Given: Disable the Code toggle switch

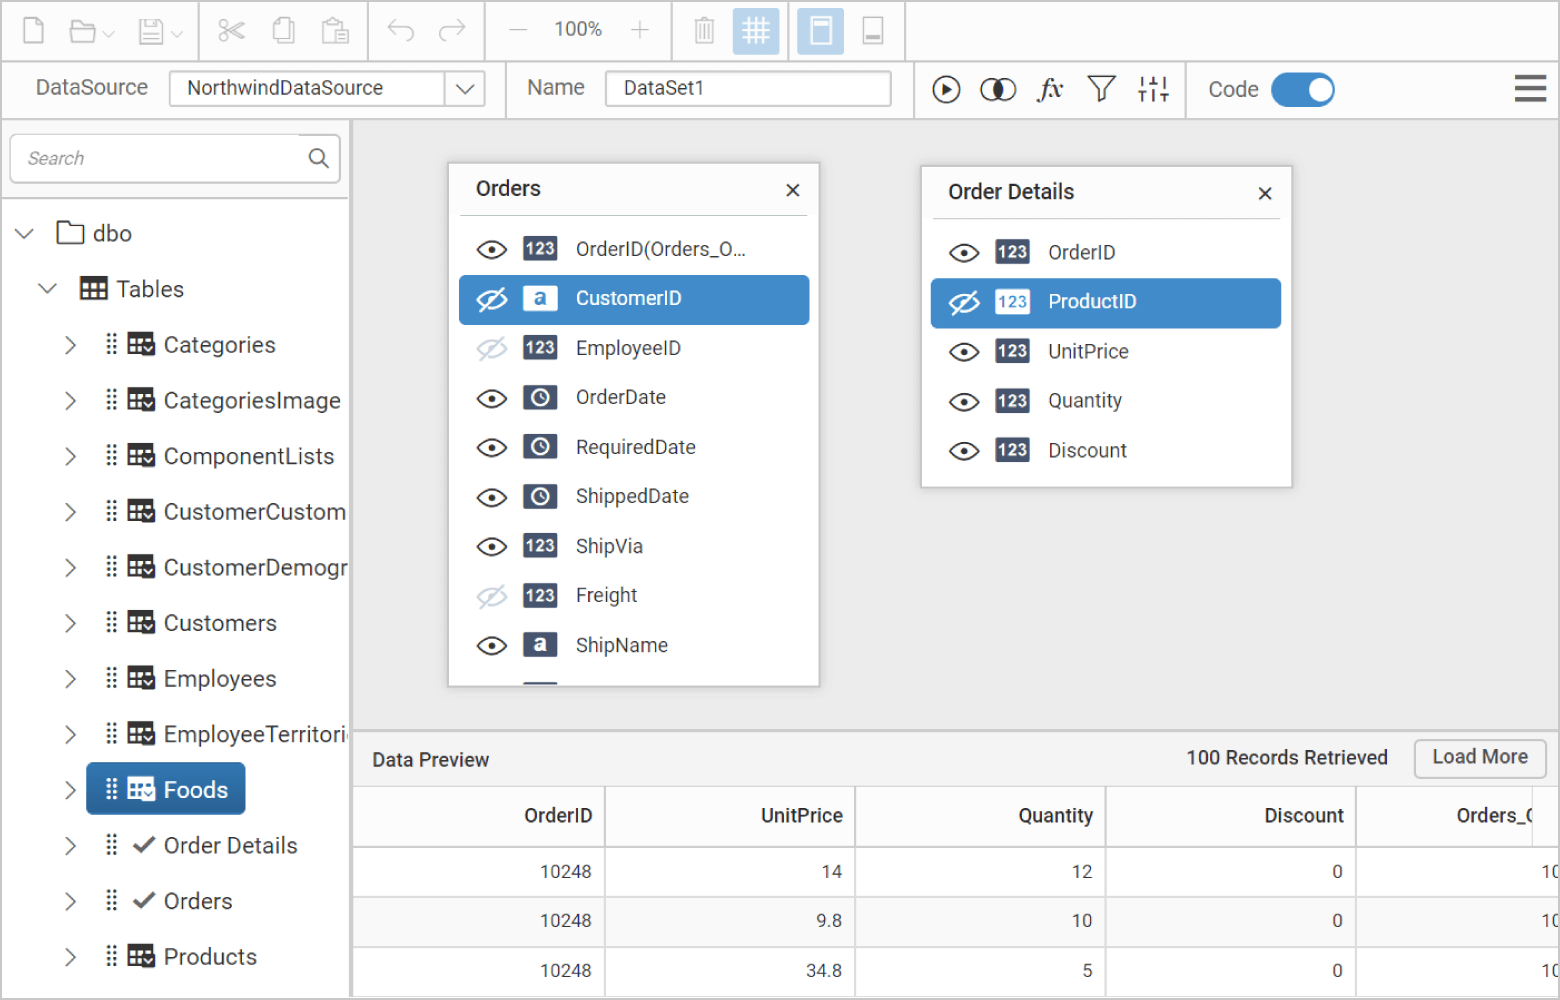Looking at the screenshot, I should 1303,89.
